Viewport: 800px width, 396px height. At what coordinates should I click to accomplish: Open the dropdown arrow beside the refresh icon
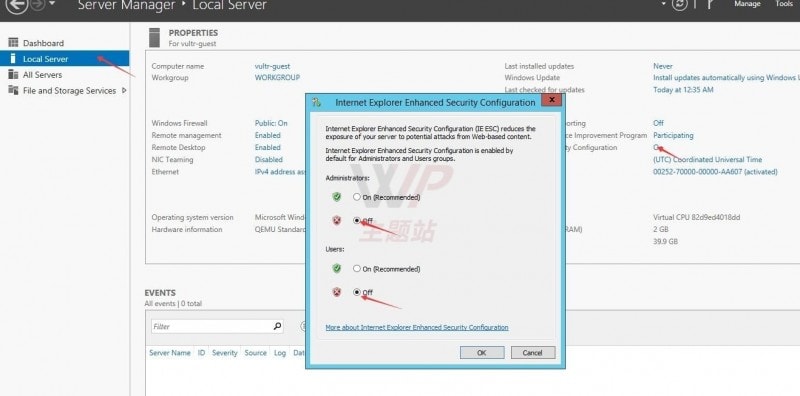664,4
